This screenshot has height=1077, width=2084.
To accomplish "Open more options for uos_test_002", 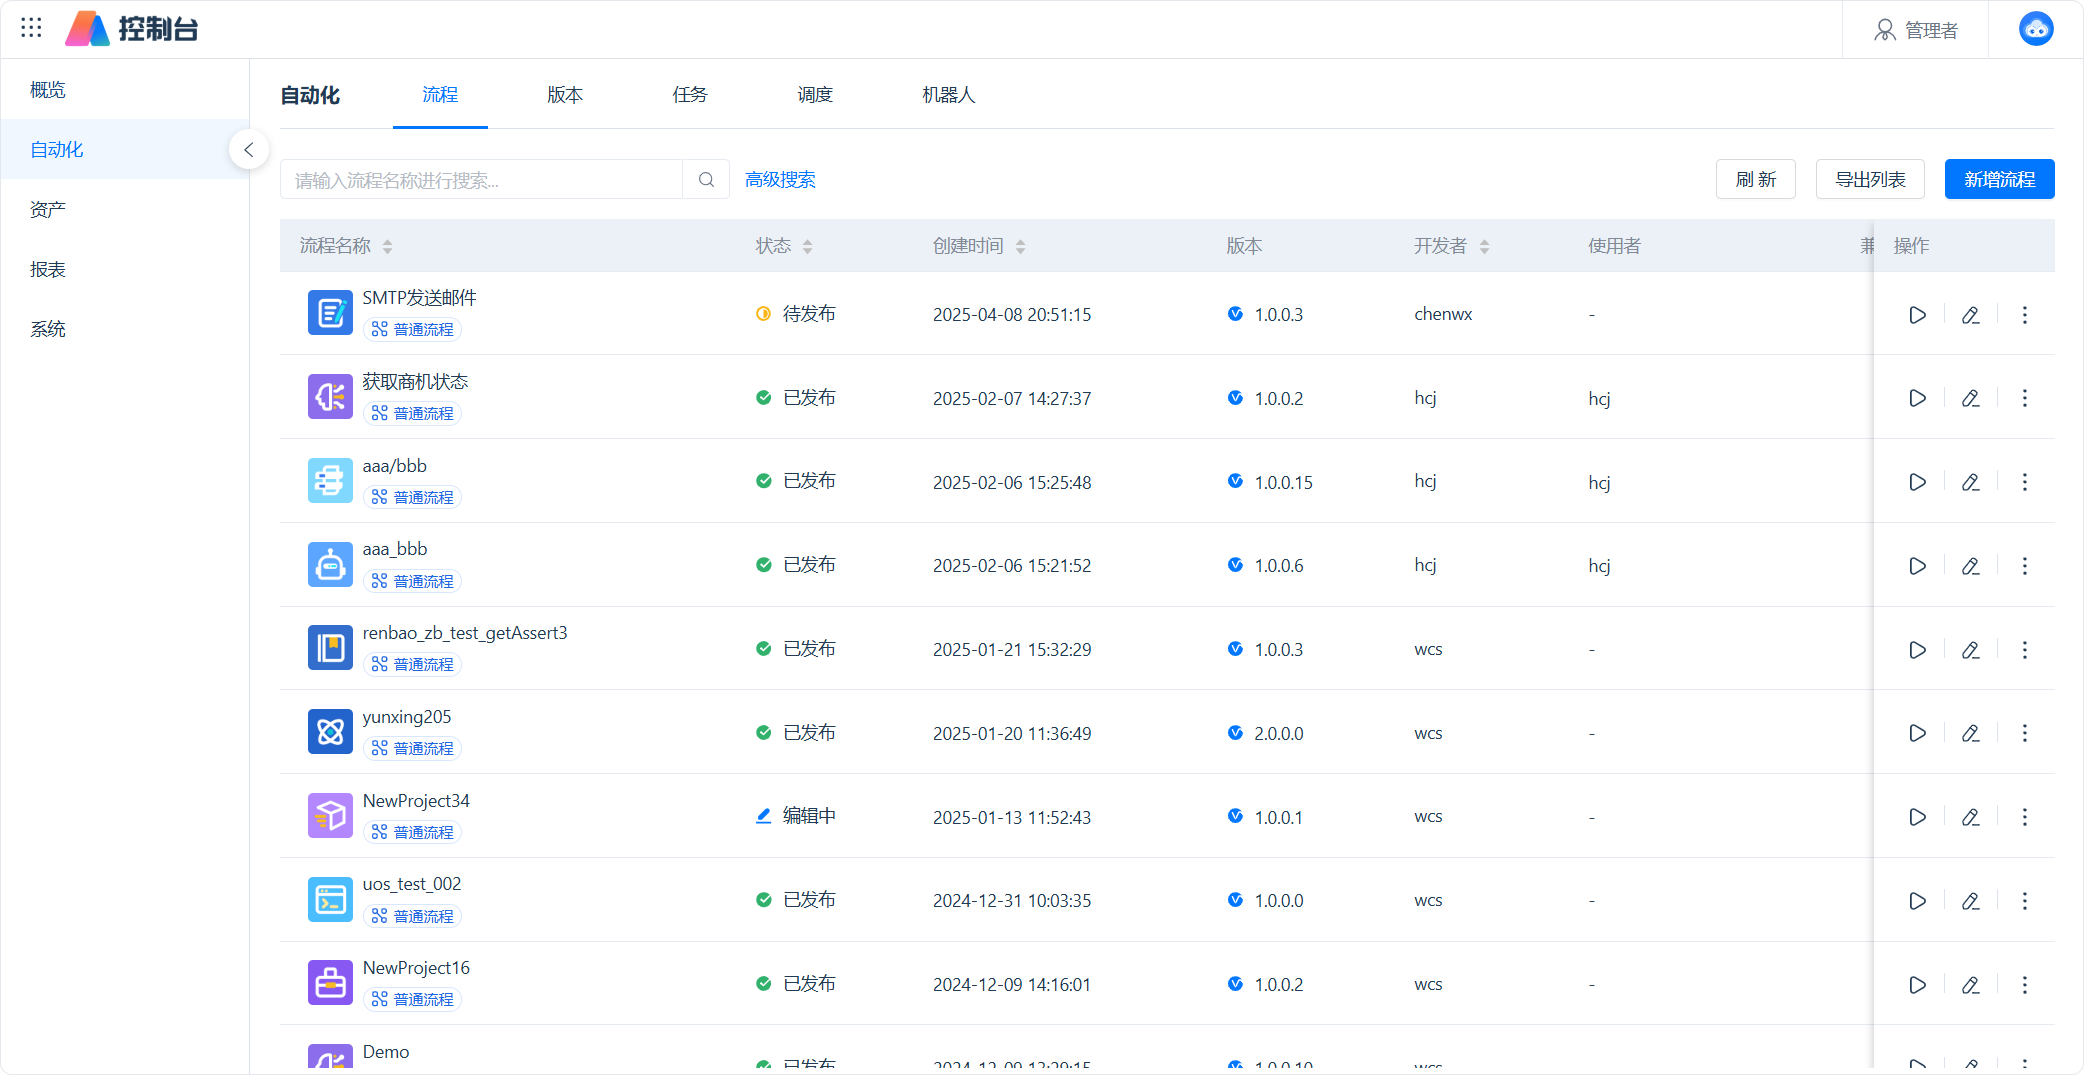I will click(x=2024, y=901).
